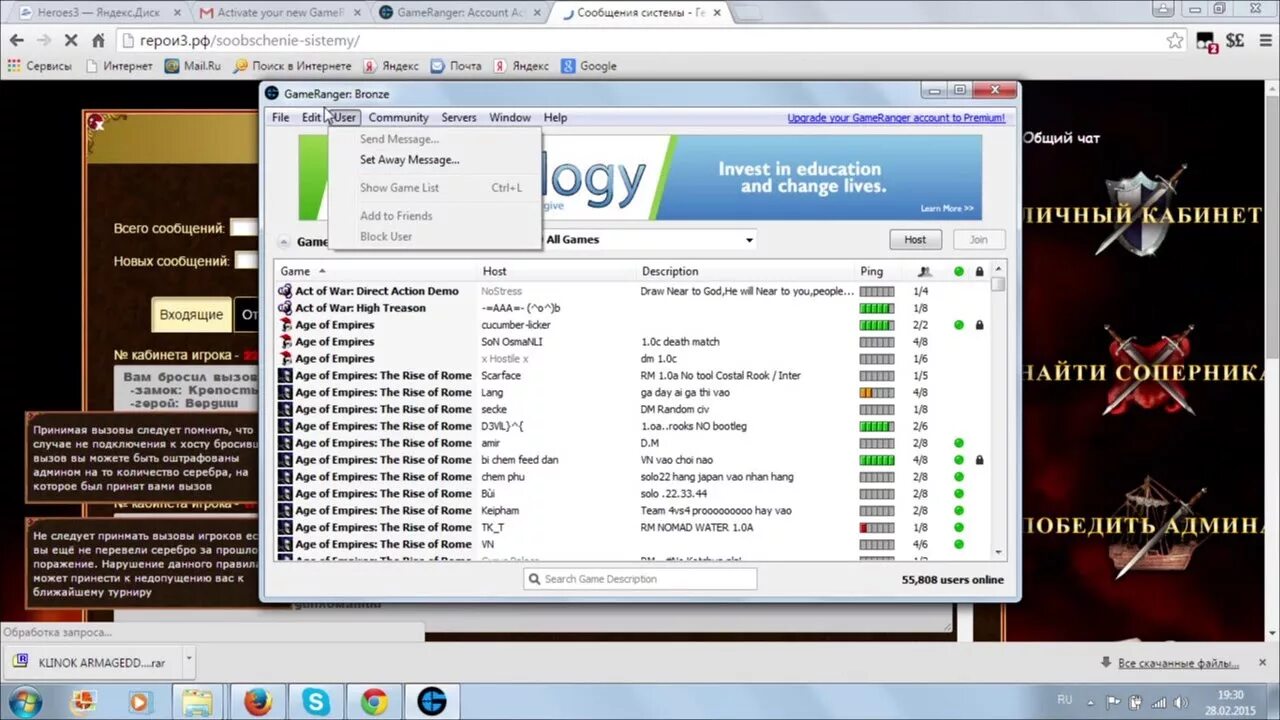Open Skype from the taskbar

(x=316, y=701)
